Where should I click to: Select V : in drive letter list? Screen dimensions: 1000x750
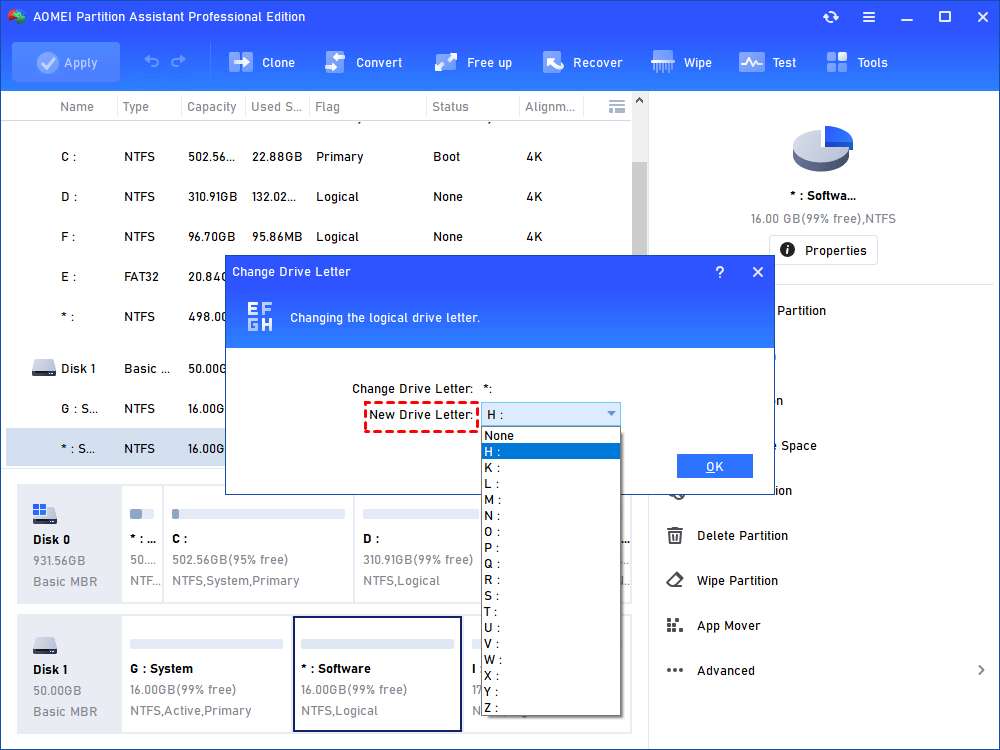pyautogui.click(x=551, y=643)
